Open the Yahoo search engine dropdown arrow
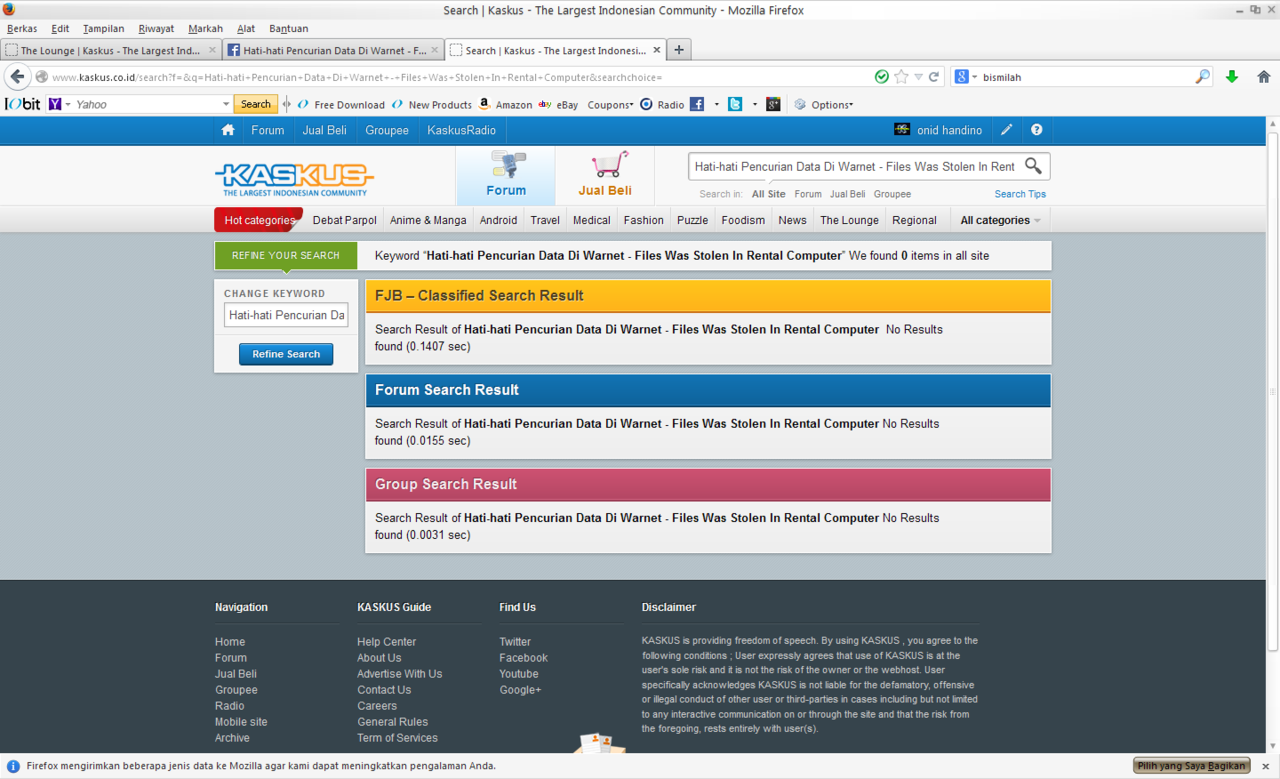This screenshot has height=779, width=1280. (68, 104)
